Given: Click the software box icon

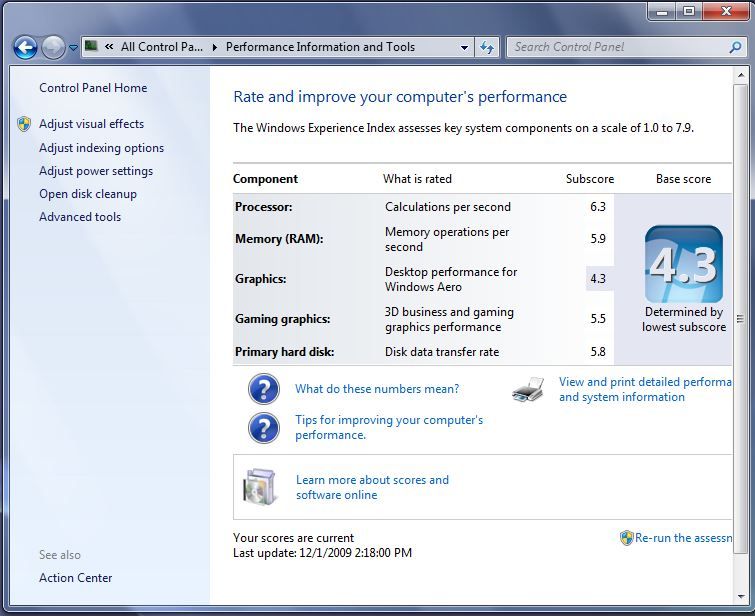Looking at the screenshot, I should pyautogui.click(x=260, y=486).
